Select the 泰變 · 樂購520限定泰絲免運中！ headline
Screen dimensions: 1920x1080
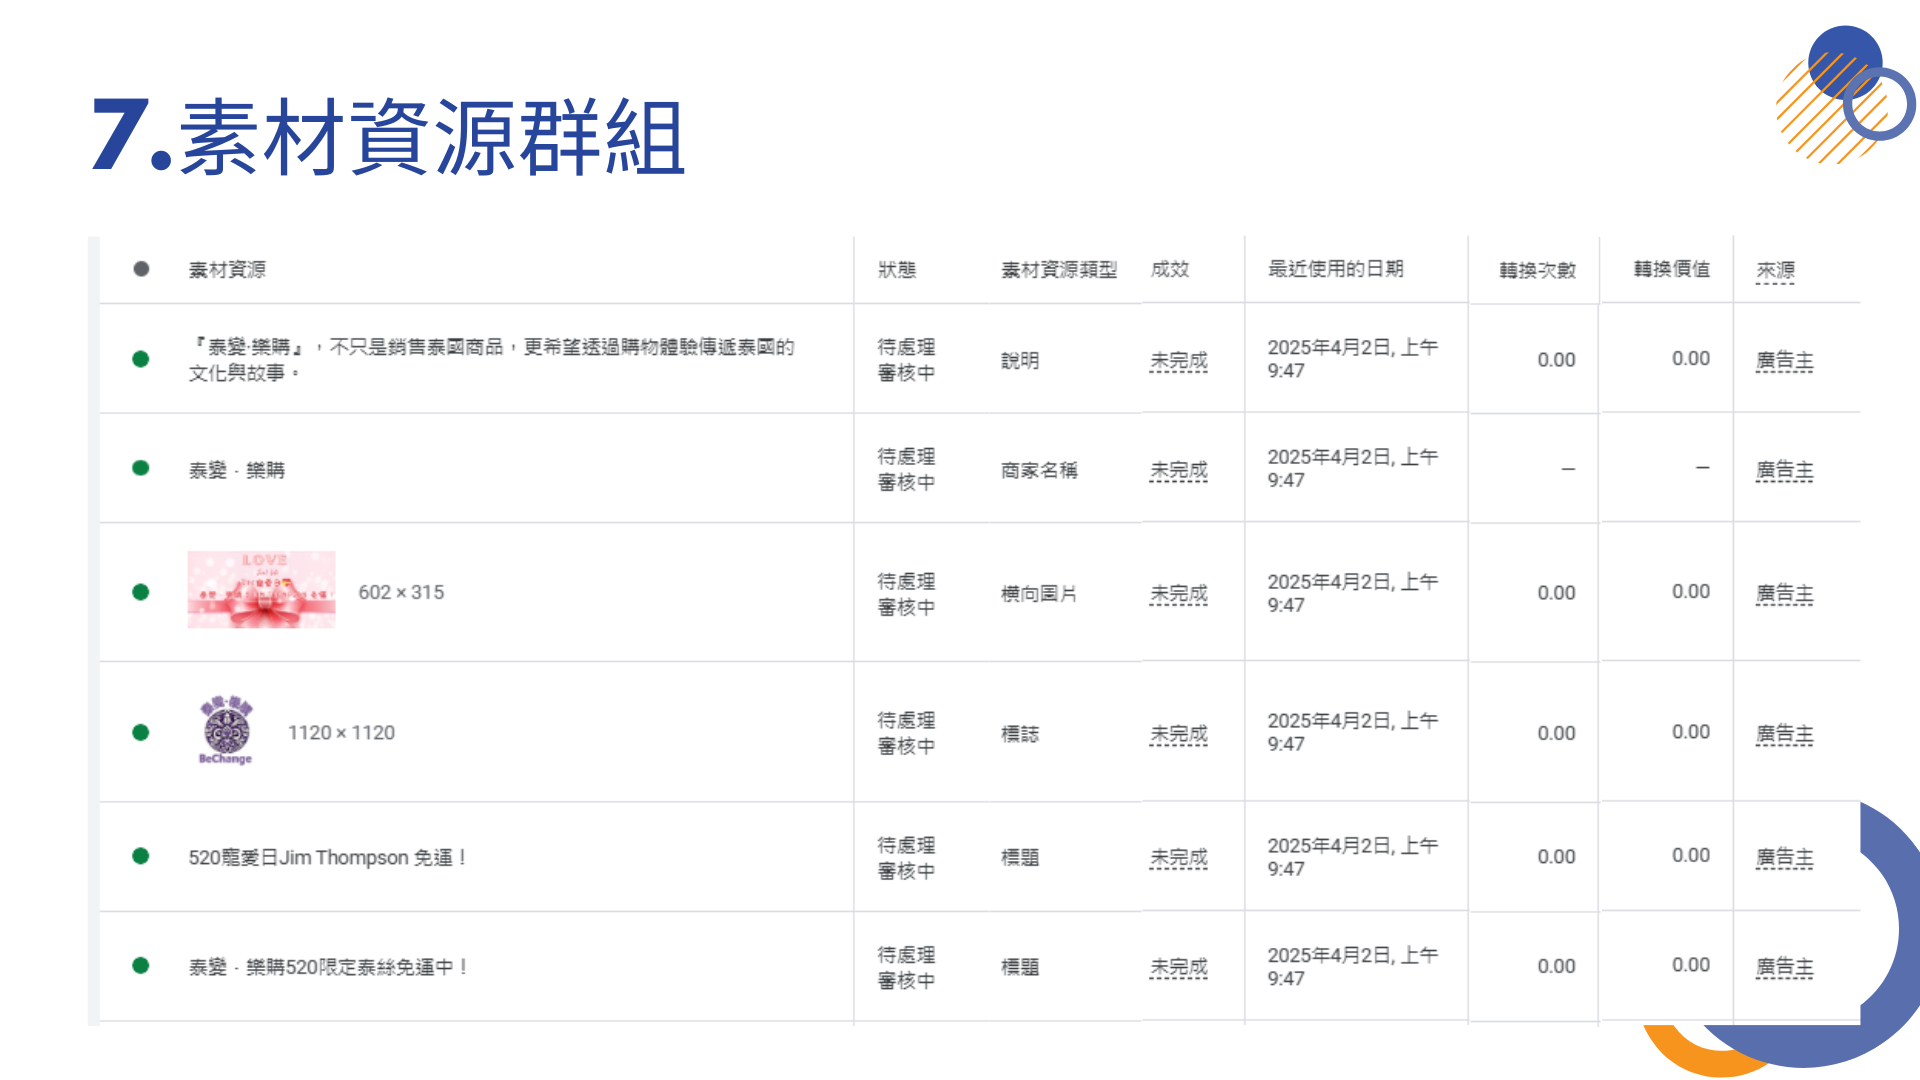coord(328,967)
